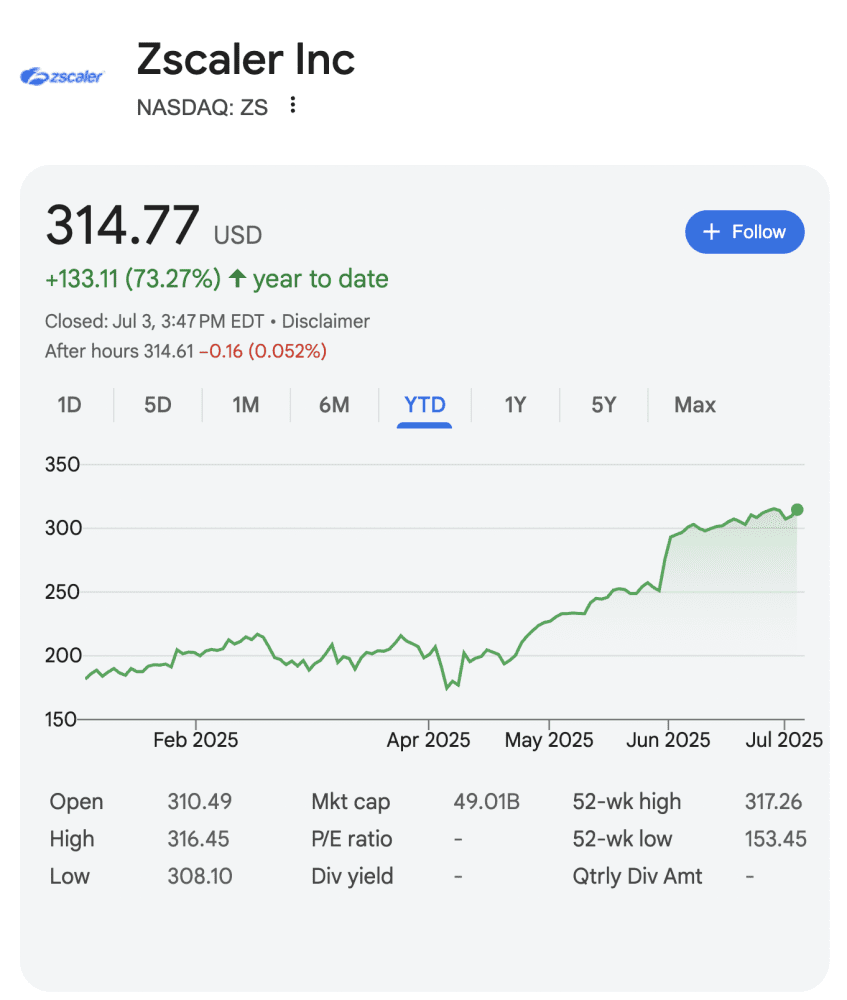Click the Zscaler logo icon

62,77
